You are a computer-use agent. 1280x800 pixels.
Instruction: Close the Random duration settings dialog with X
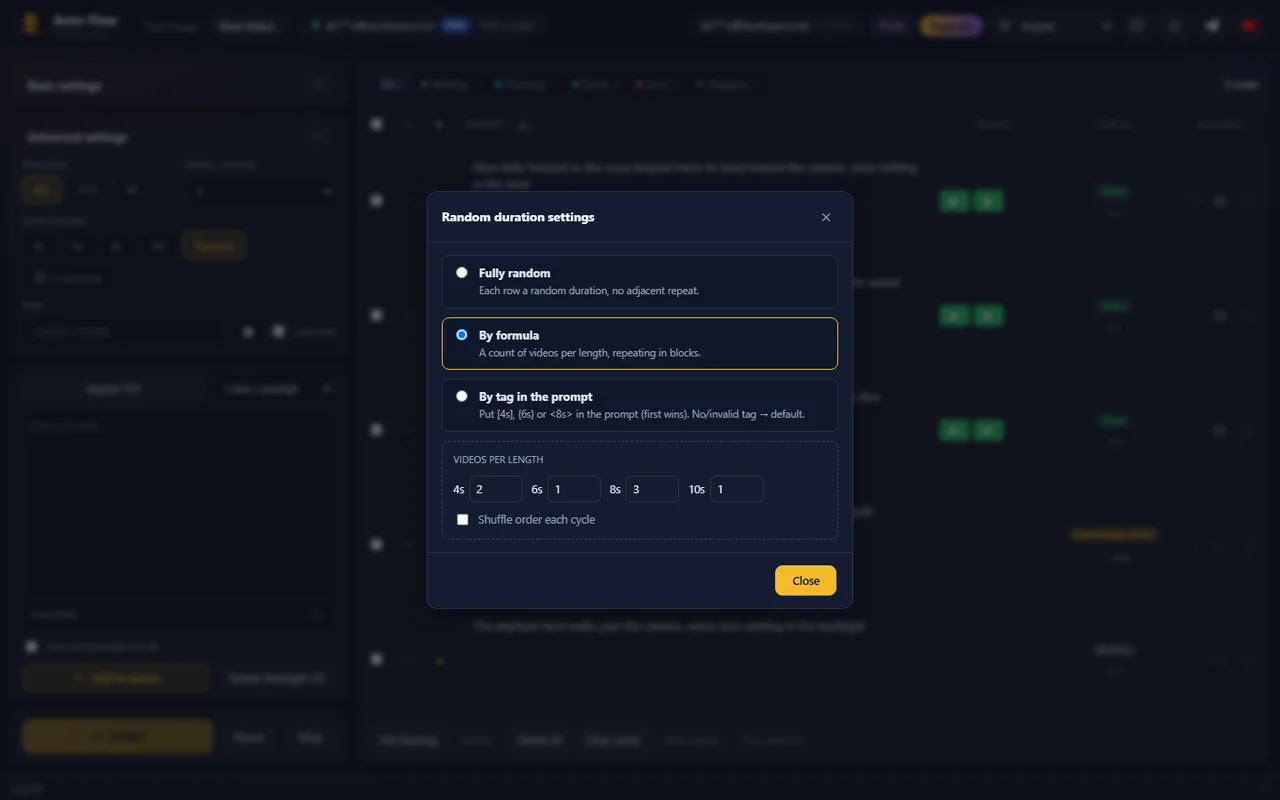[x=826, y=217]
